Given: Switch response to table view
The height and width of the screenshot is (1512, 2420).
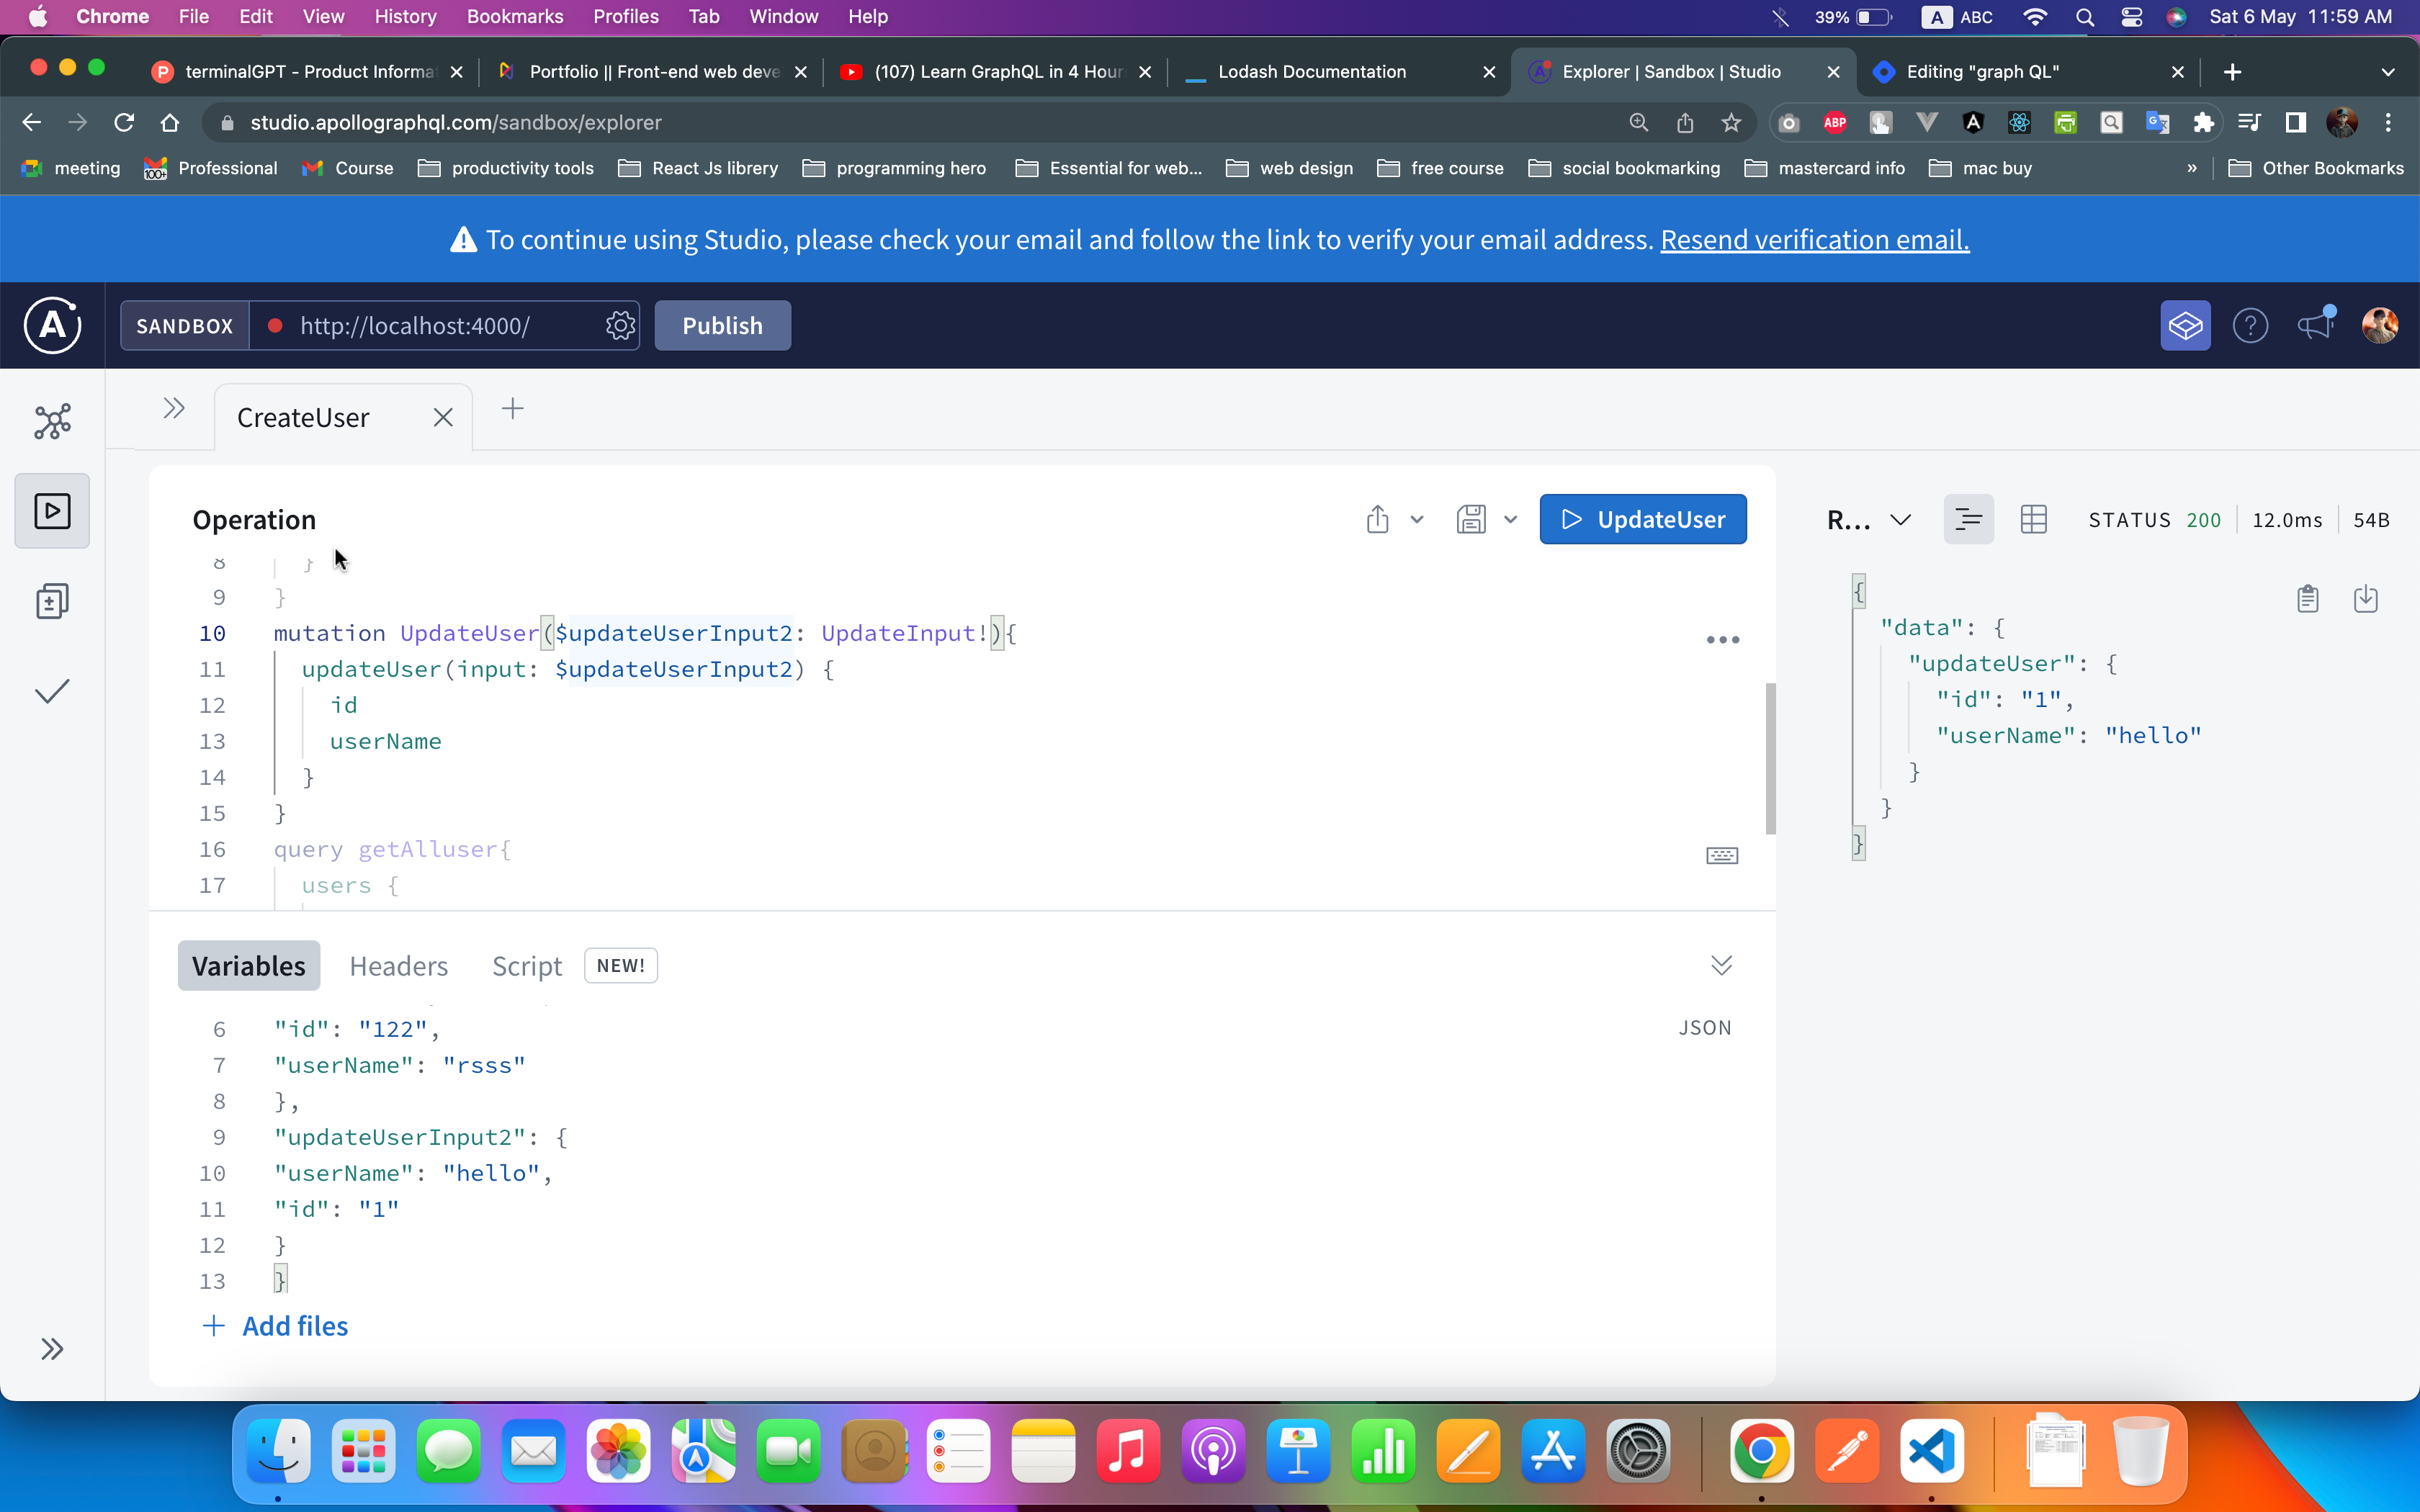Looking at the screenshot, I should tap(2034, 520).
